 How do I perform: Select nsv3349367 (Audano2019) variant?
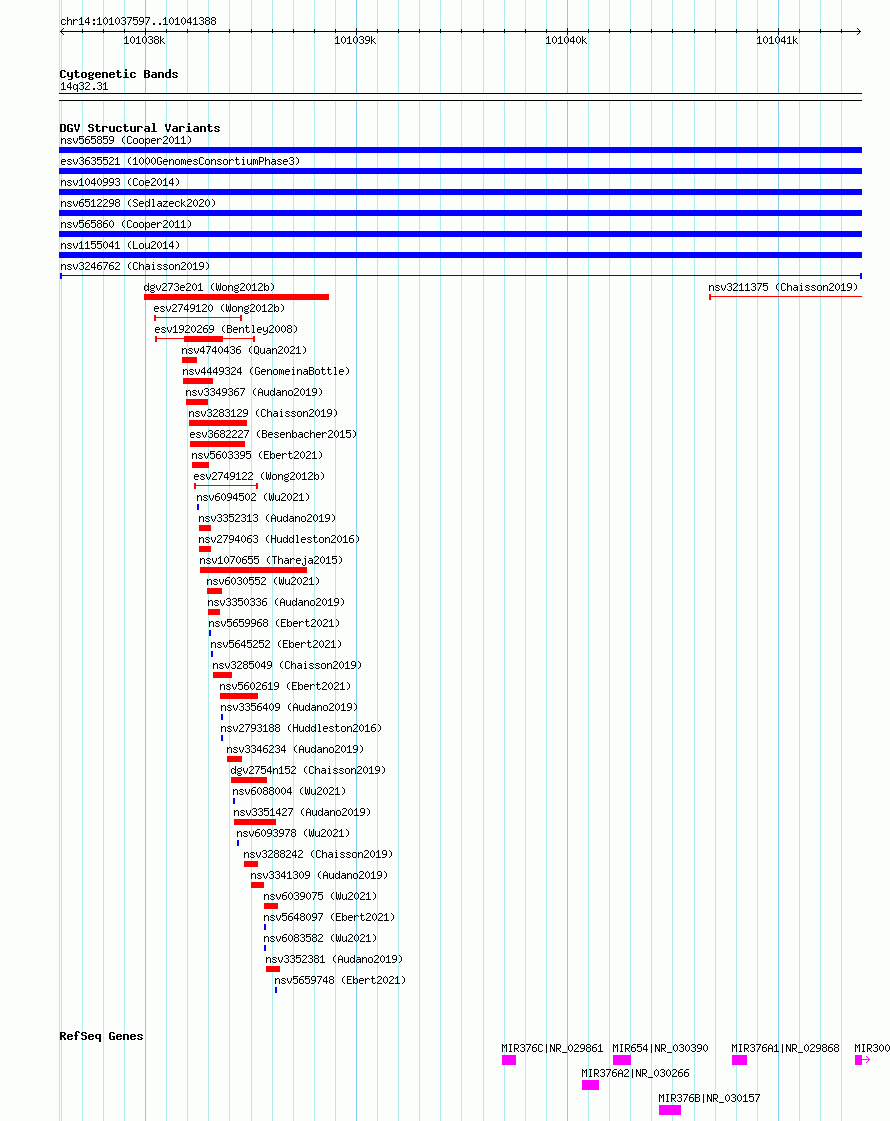tap(254, 392)
